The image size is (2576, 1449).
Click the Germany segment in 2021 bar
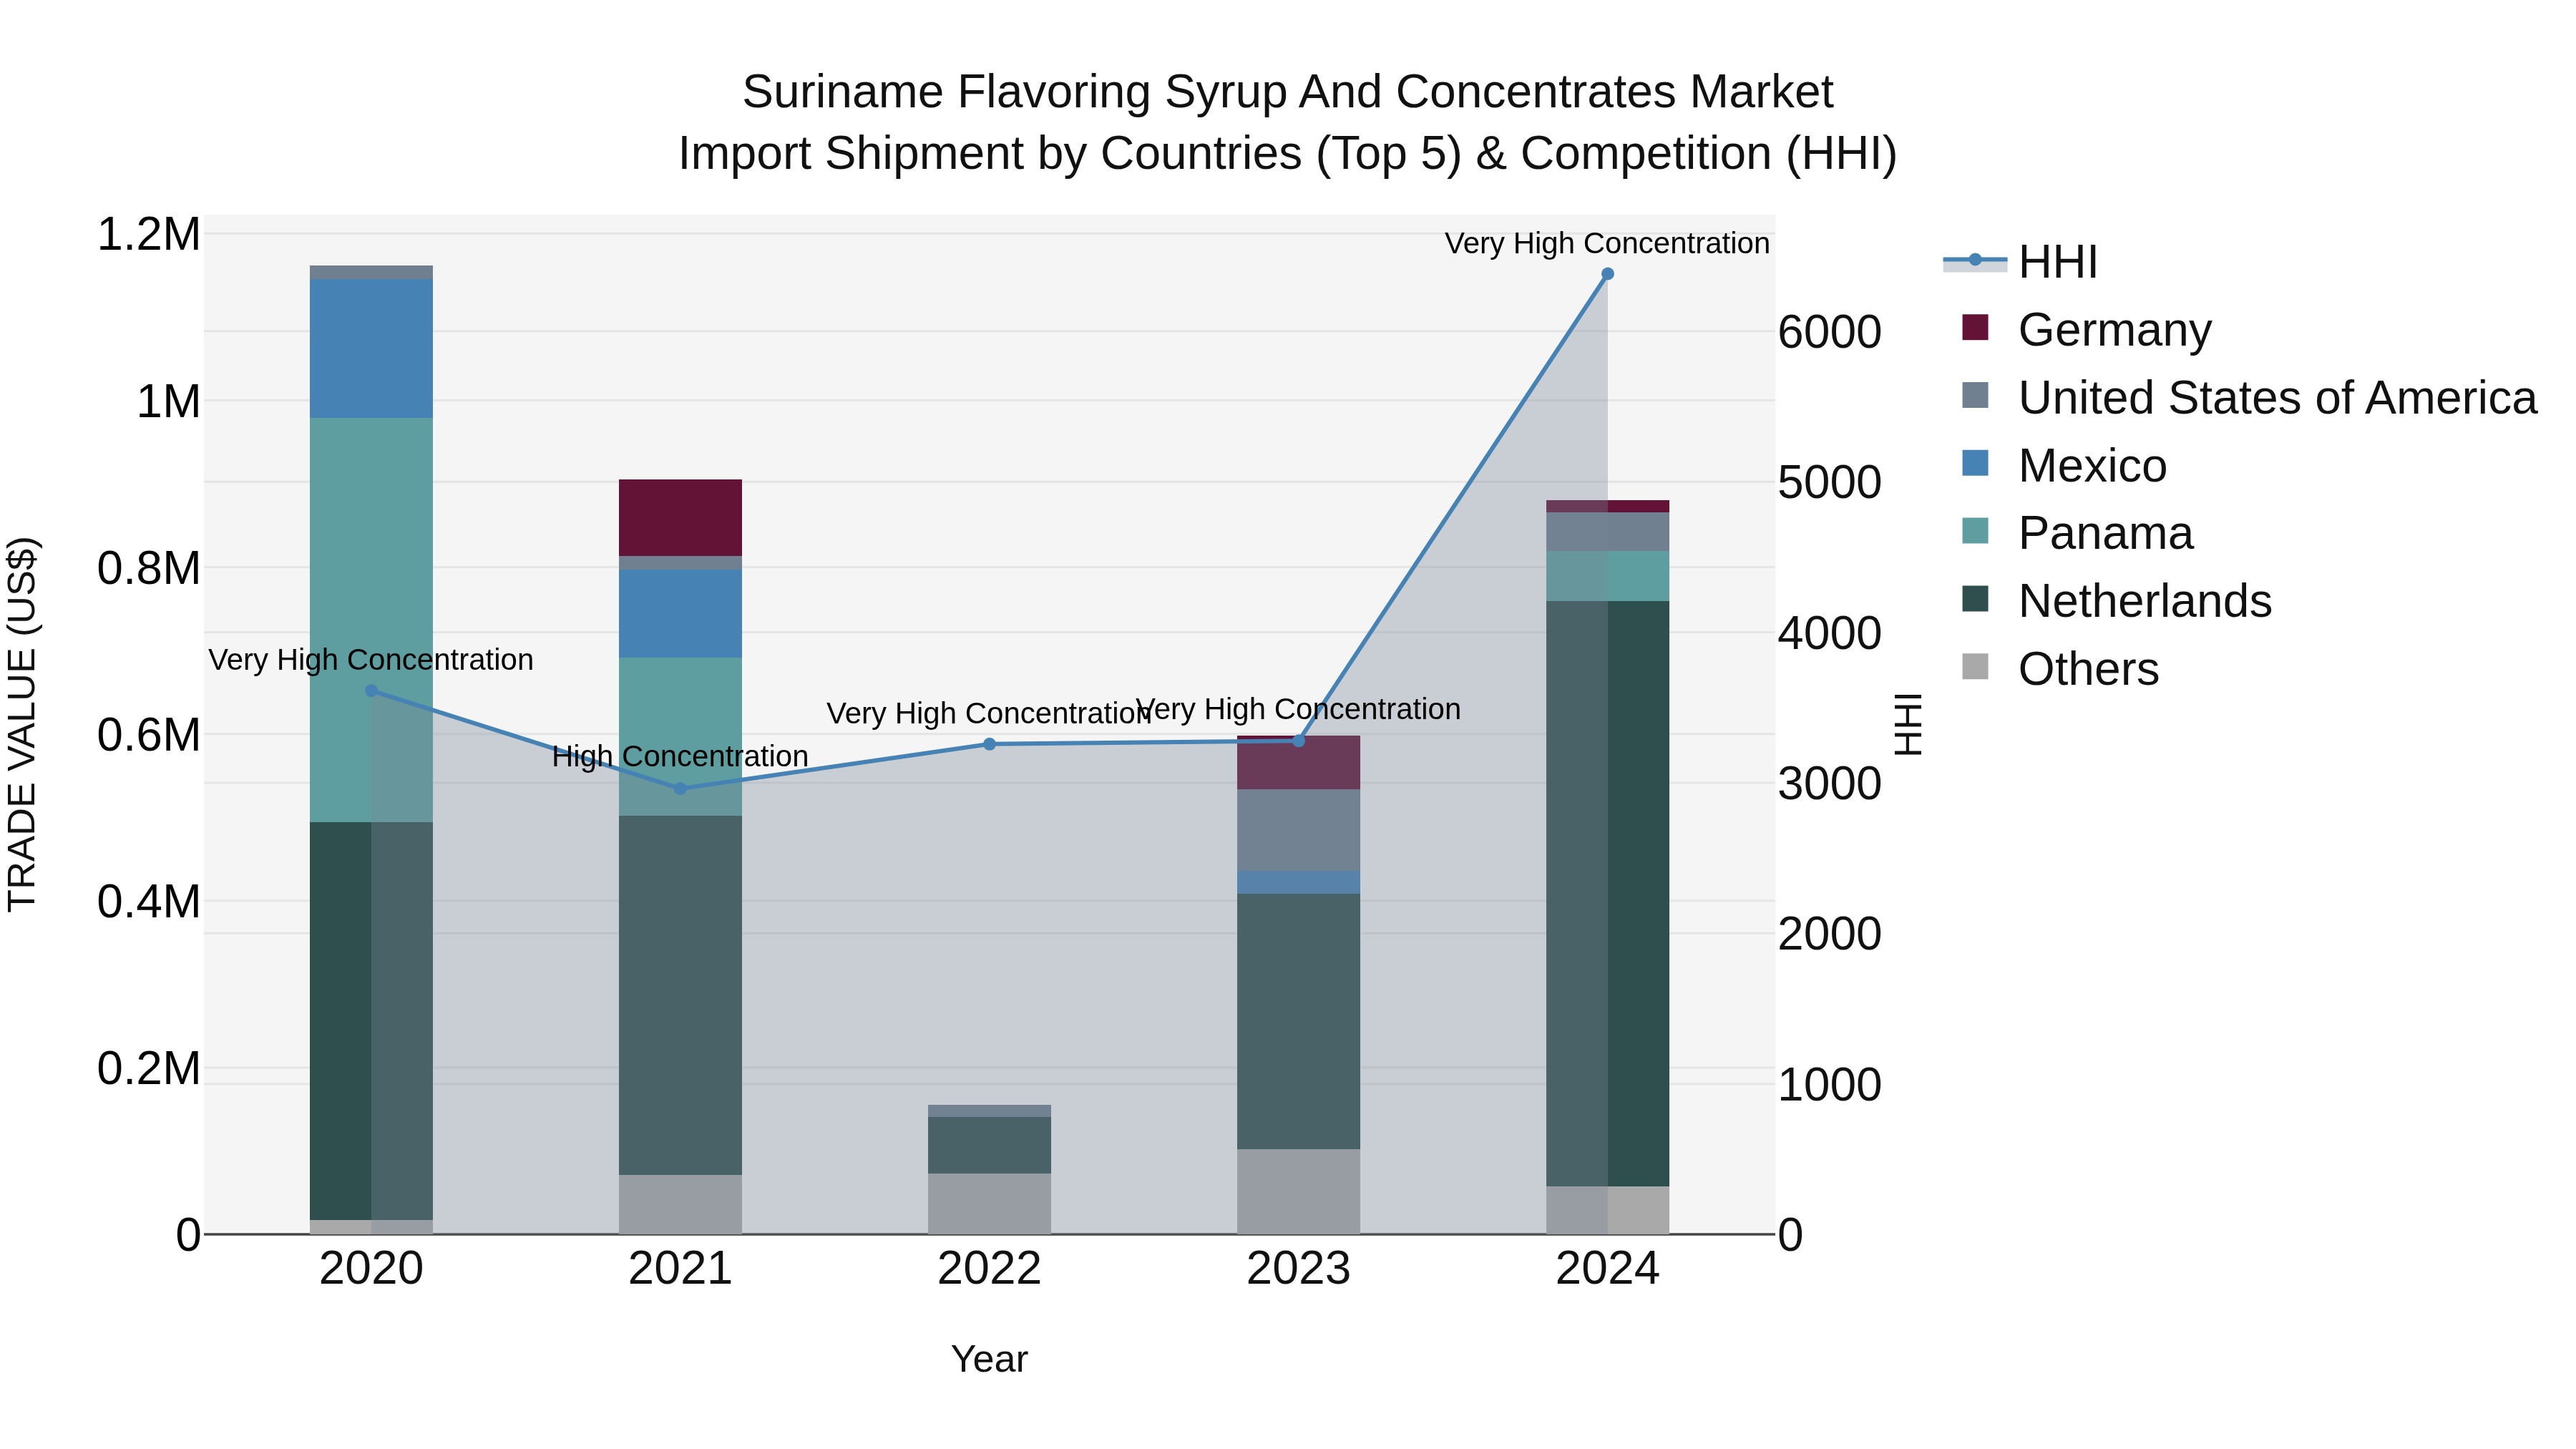pos(680,517)
